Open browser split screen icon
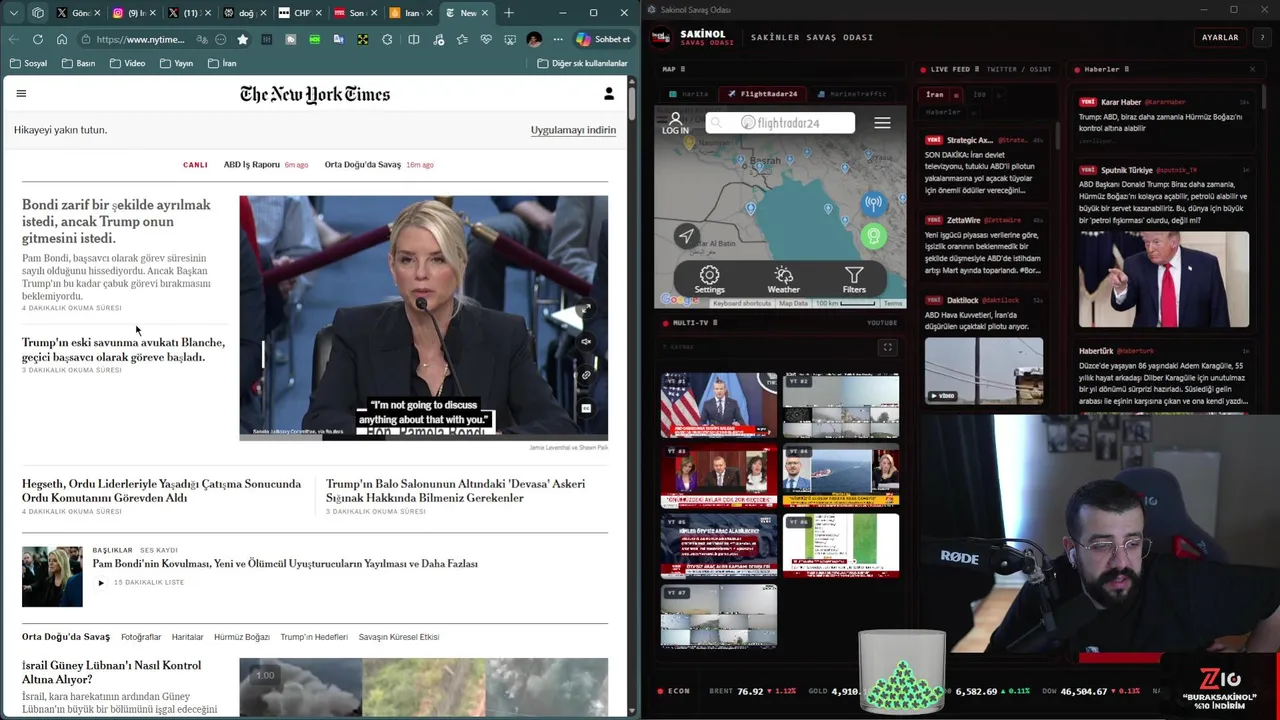The height and width of the screenshot is (720, 1280). pyautogui.click(x=414, y=39)
